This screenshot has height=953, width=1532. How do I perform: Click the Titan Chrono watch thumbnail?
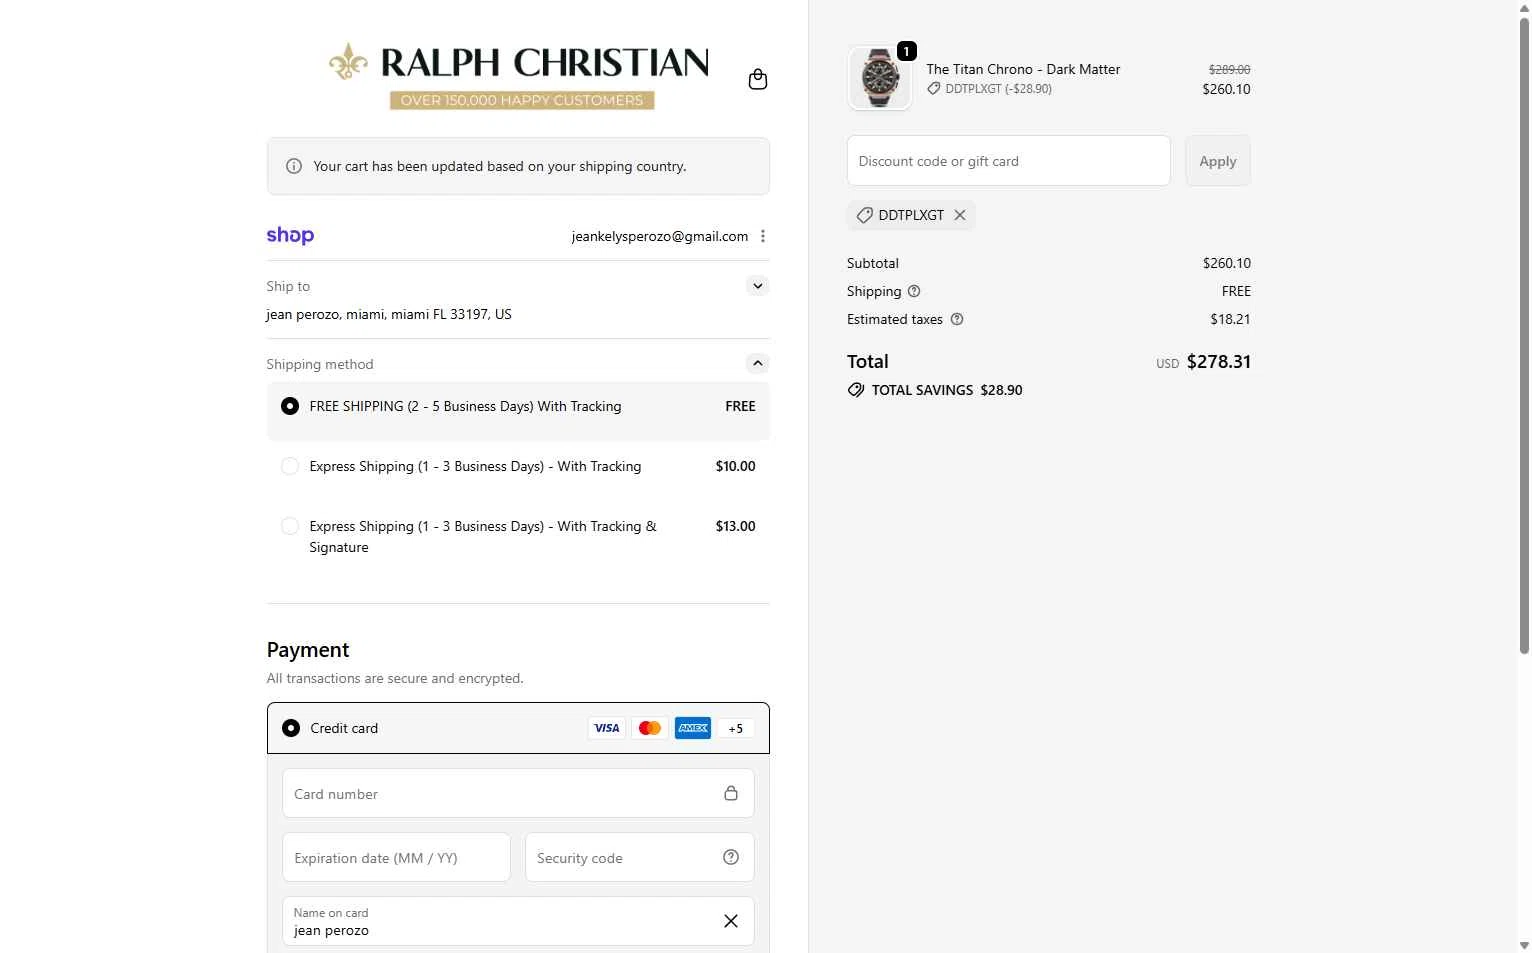click(880, 77)
